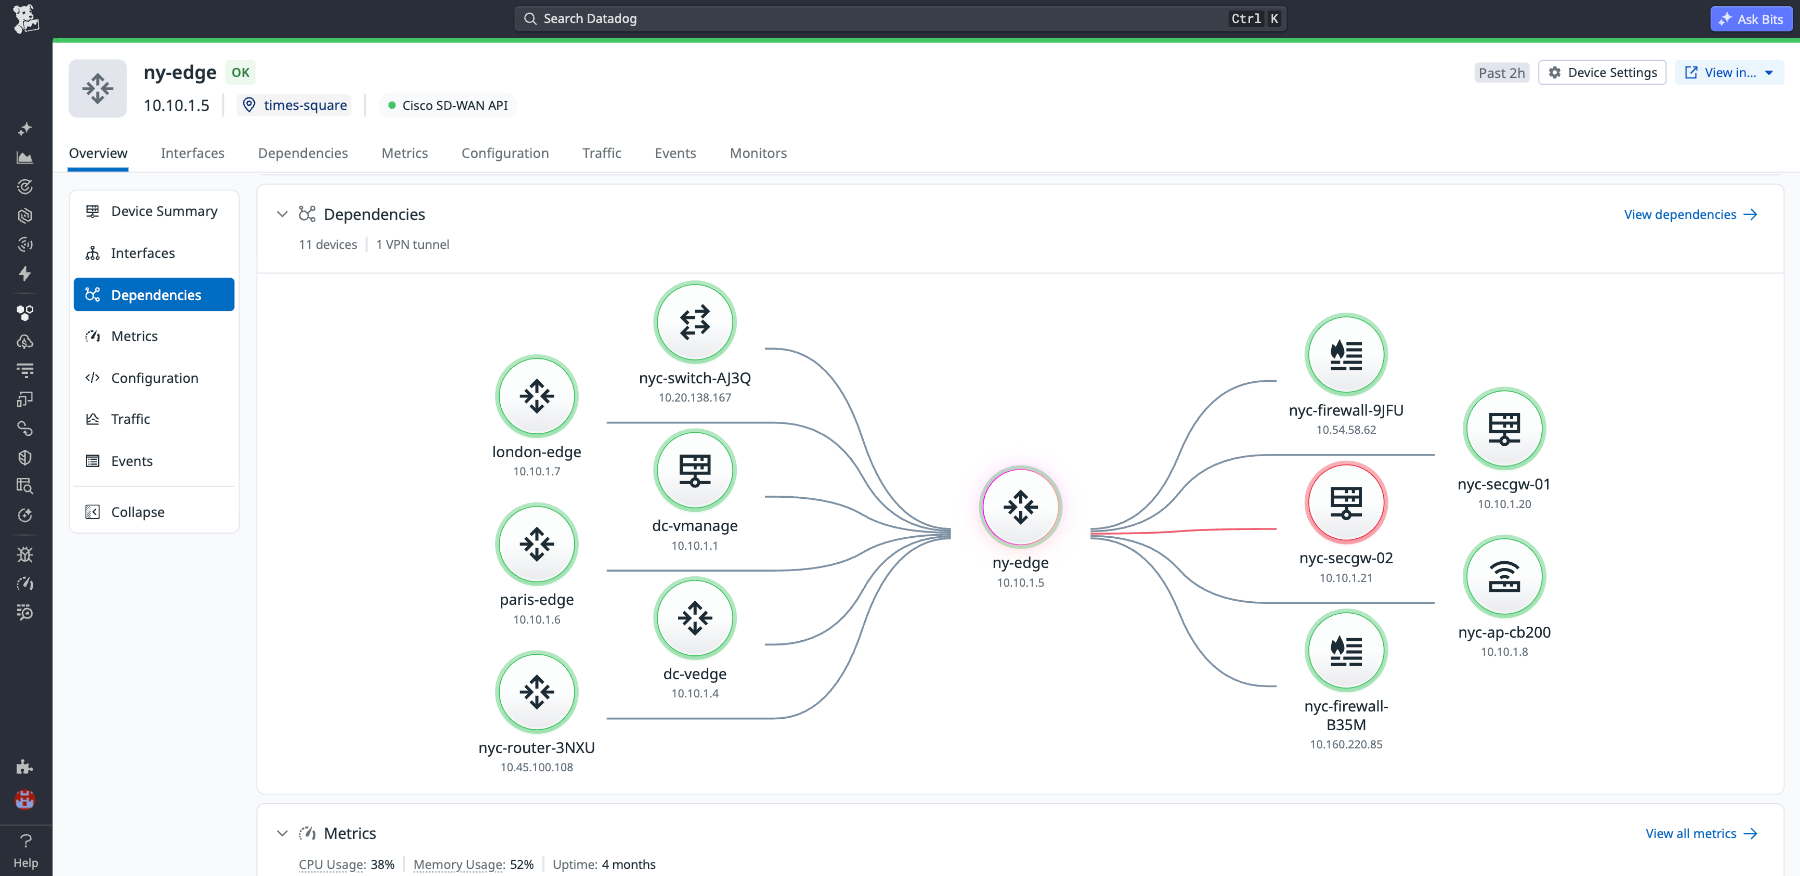The image size is (1800, 876).
Task: Select the nyc-secgw-01 node icon
Action: tap(1504, 429)
